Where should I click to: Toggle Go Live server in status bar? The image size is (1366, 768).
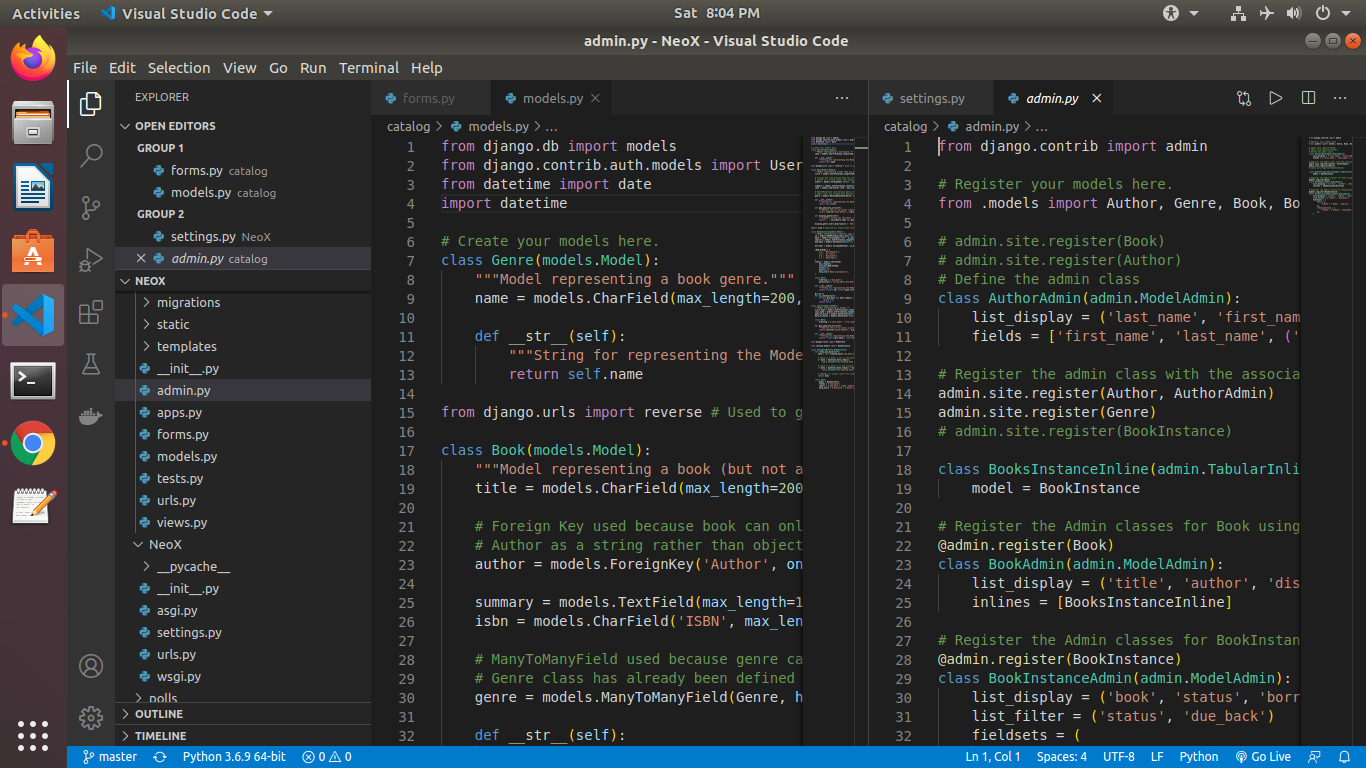click(1263, 757)
